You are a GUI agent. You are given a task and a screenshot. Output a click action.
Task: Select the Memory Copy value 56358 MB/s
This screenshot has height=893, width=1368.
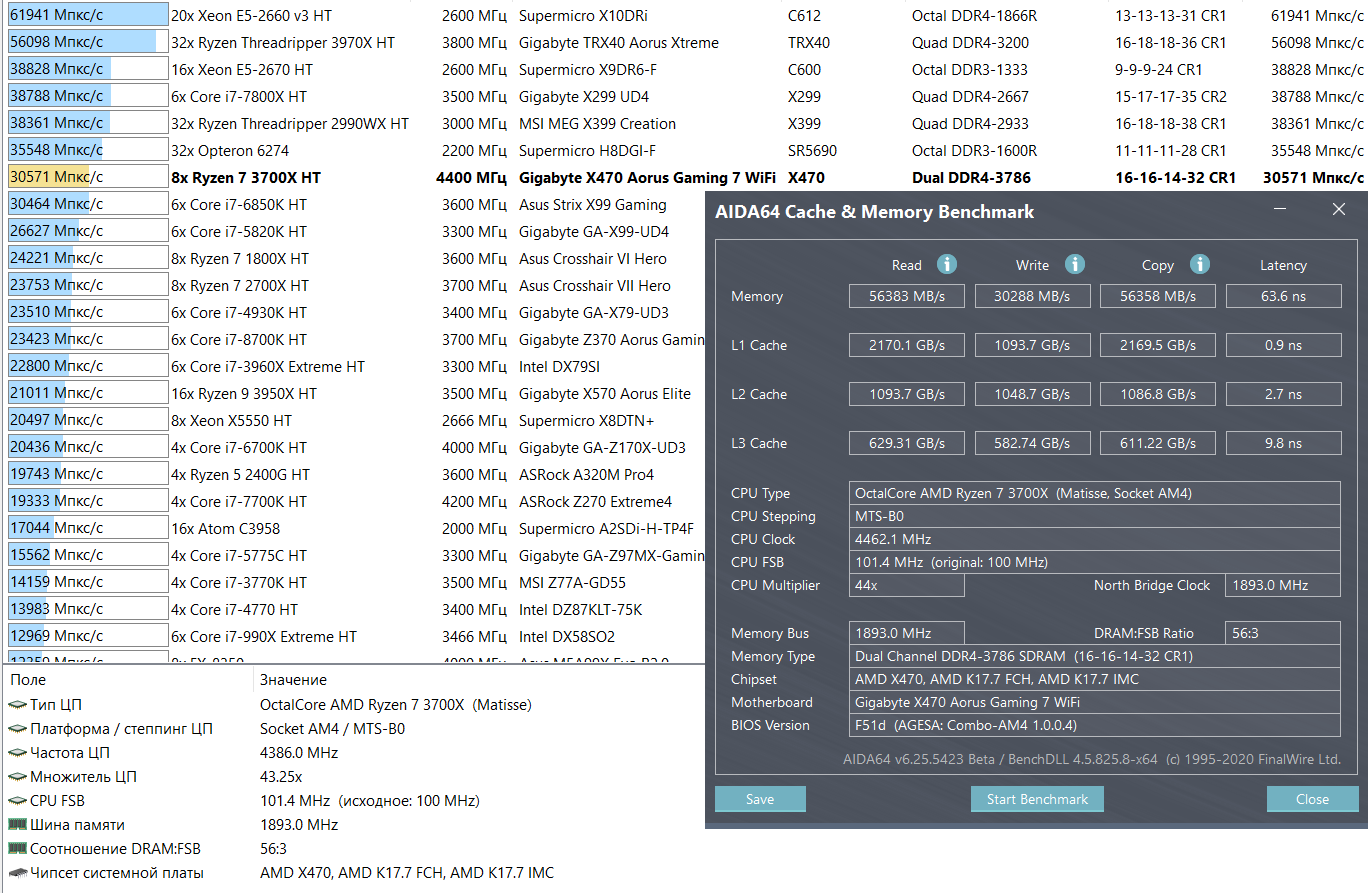(x=1158, y=296)
